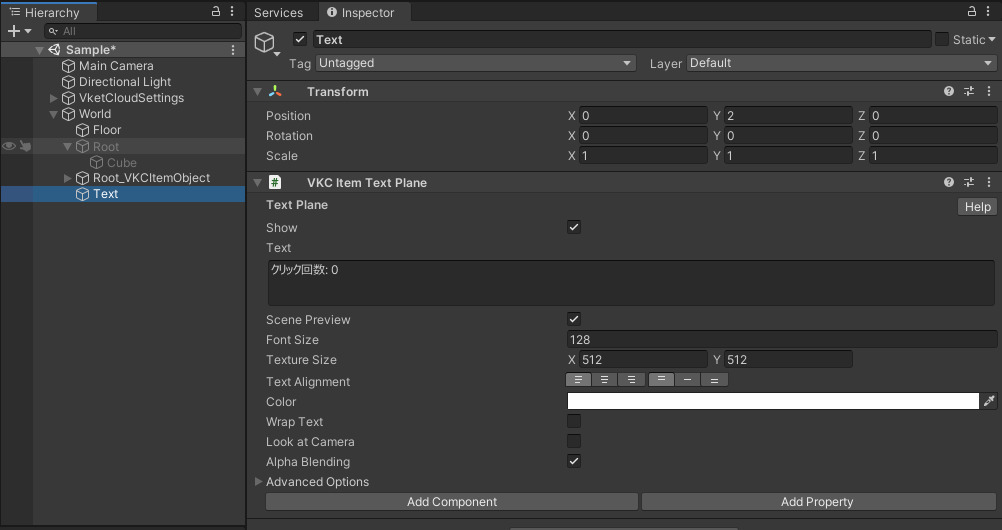The image size is (1002, 530).
Task: Expand the Advanced Options section
Action: (x=260, y=482)
